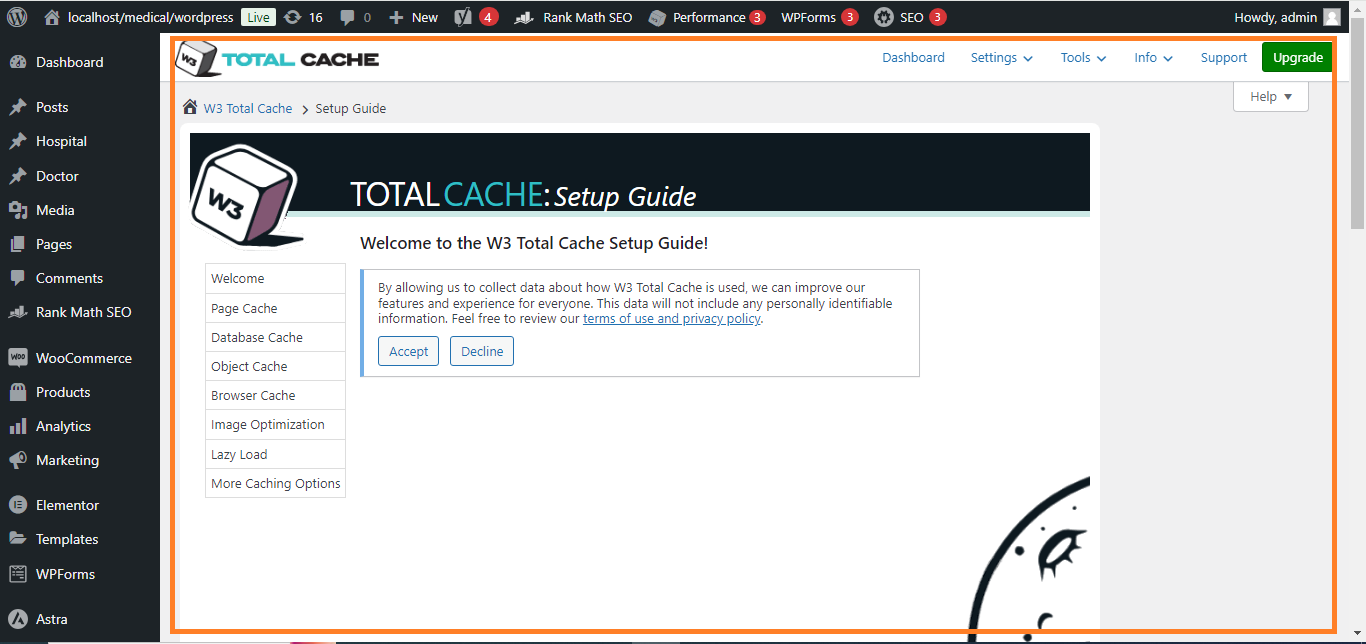Click the Performance cube icon in admin bar

[657, 17]
